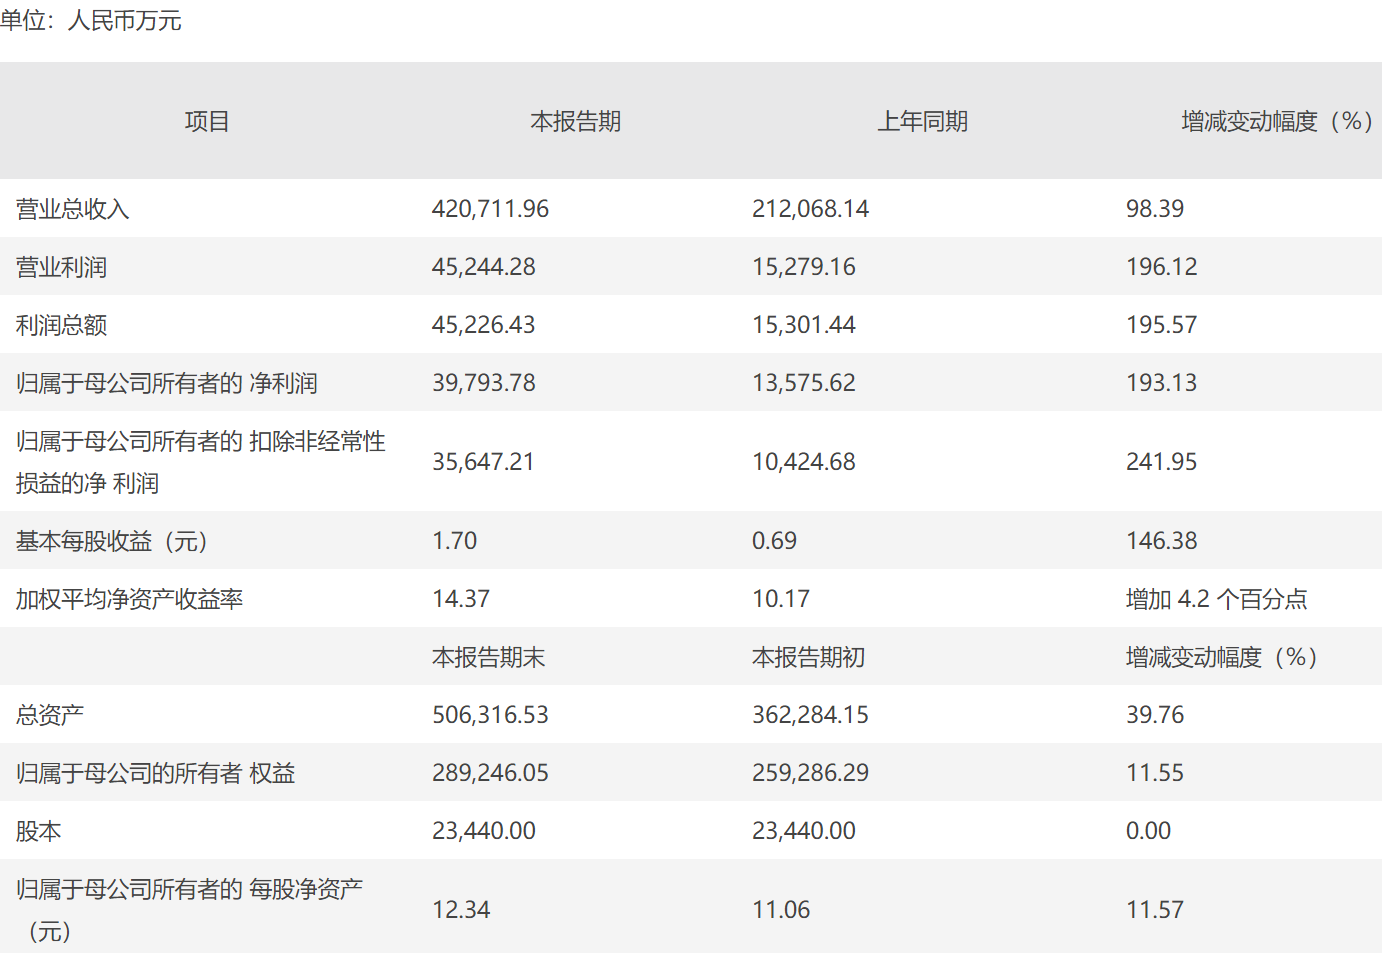Click the 0.00 change percentage
The height and width of the screenshot is (953, 1382).
pyautogui.click(x=1148, y=831)
